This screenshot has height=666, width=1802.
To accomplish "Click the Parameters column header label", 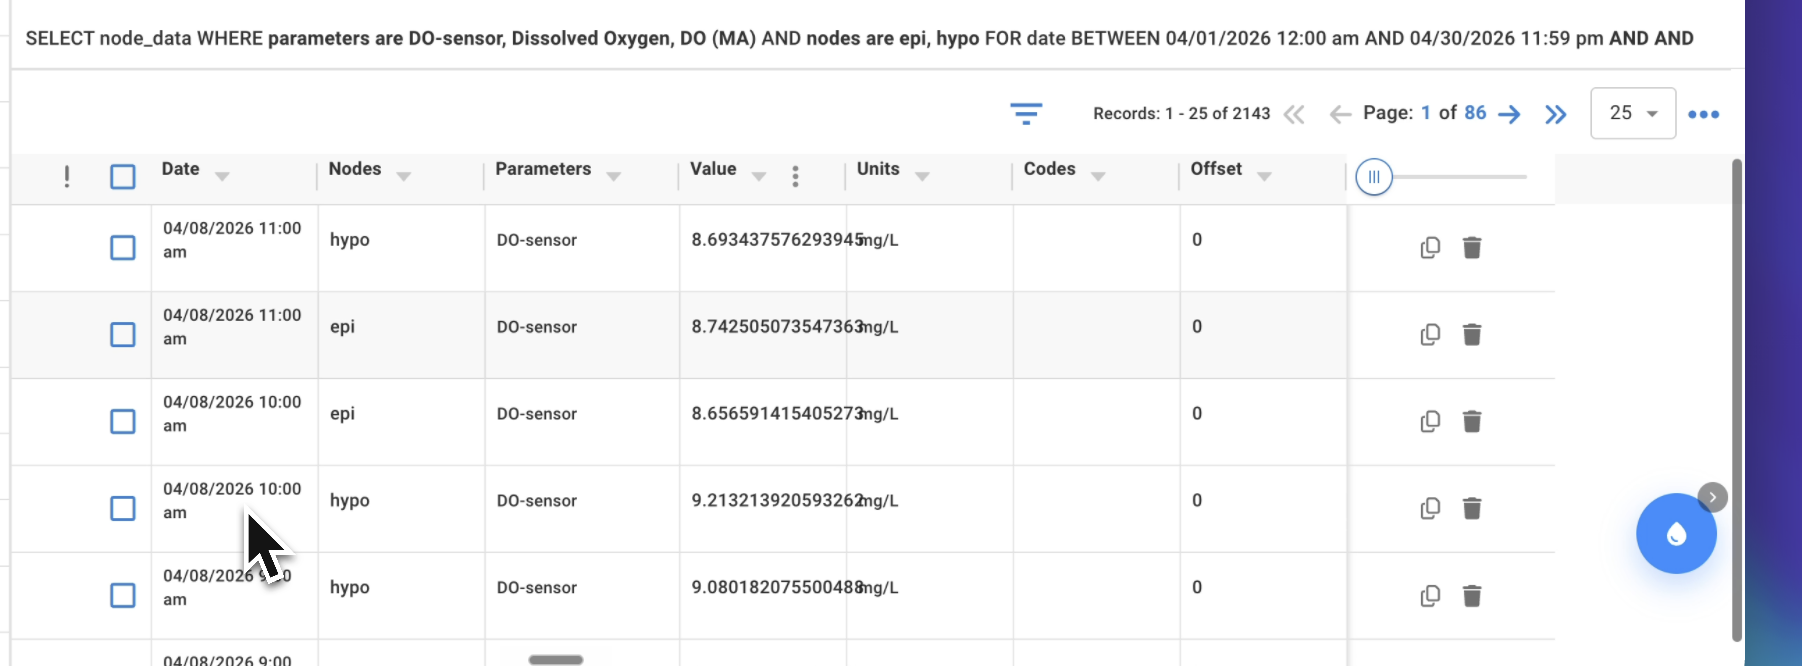I will tap(543, 169).
